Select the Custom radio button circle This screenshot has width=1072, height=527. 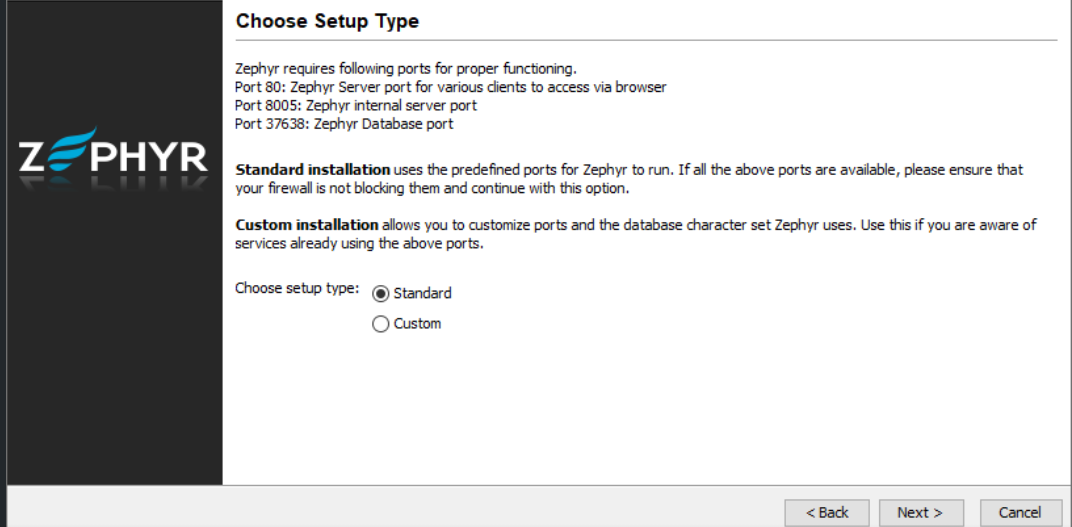pyautogui.click(x=380, y=324)
